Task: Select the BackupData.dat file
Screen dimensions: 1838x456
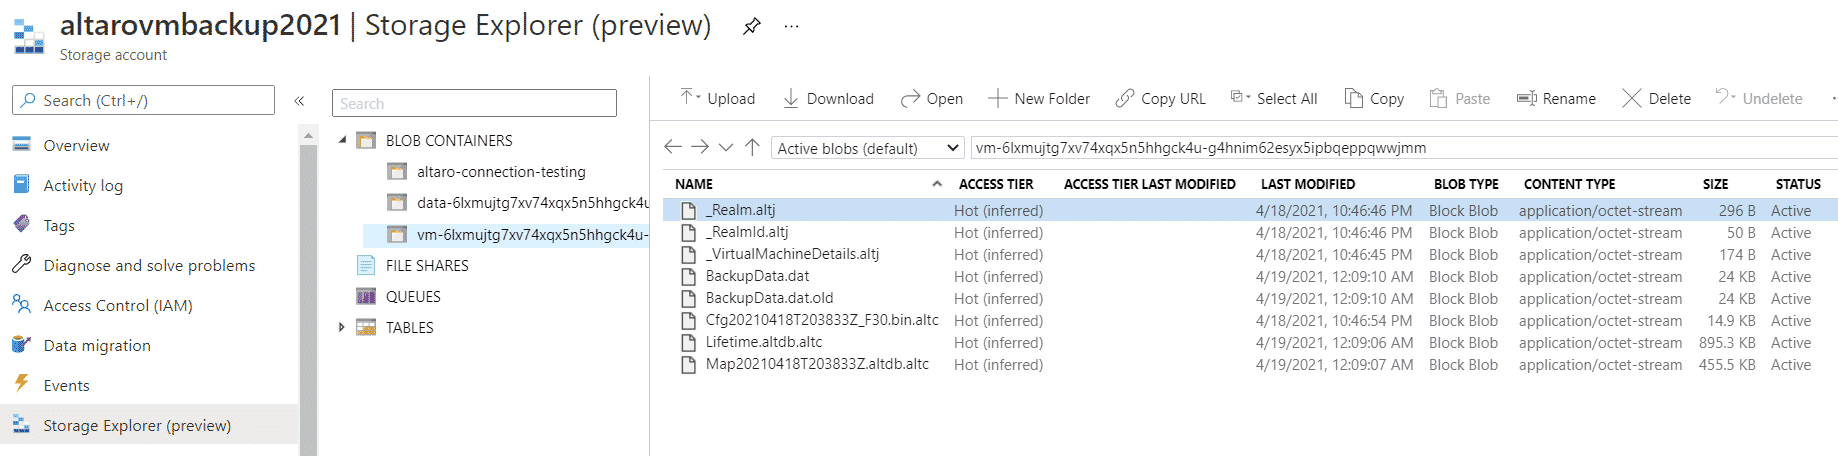Action: 757,276
